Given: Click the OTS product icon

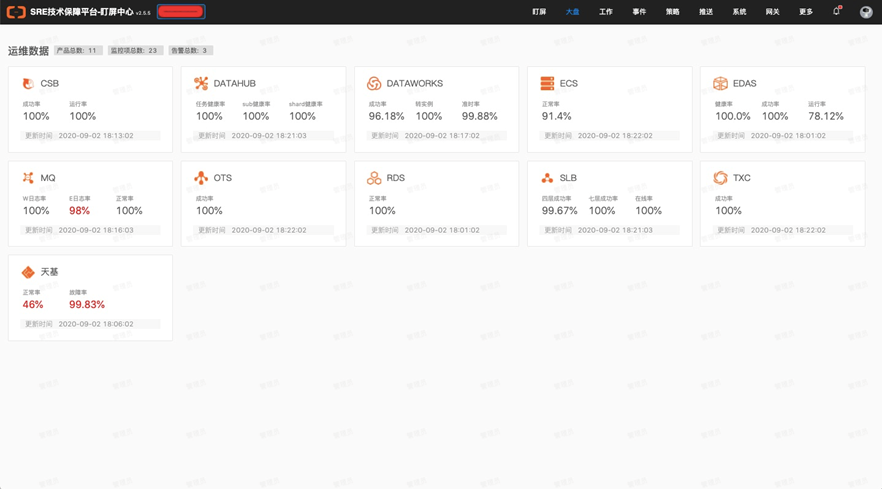Looking at the screenshot, I should 201,178.
